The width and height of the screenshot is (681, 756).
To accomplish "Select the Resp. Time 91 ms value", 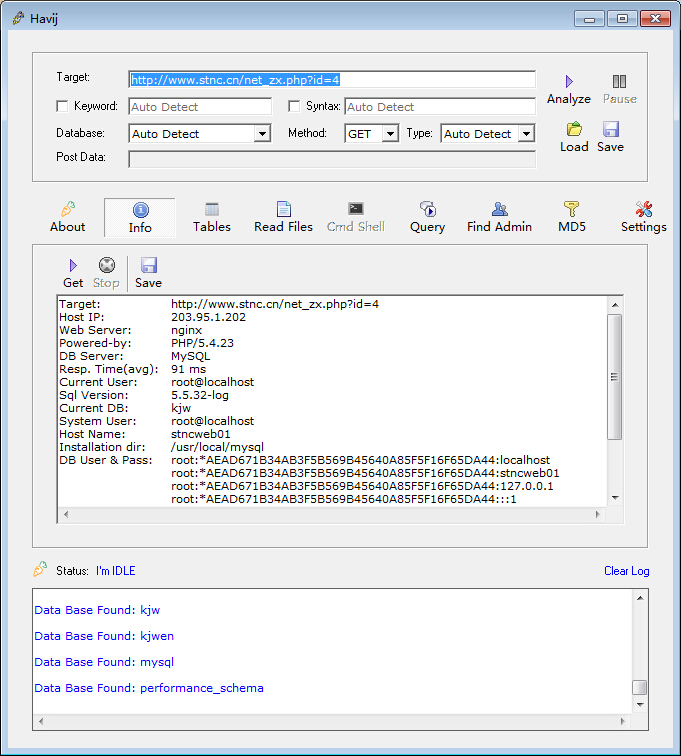I will [x=188, y=369].
